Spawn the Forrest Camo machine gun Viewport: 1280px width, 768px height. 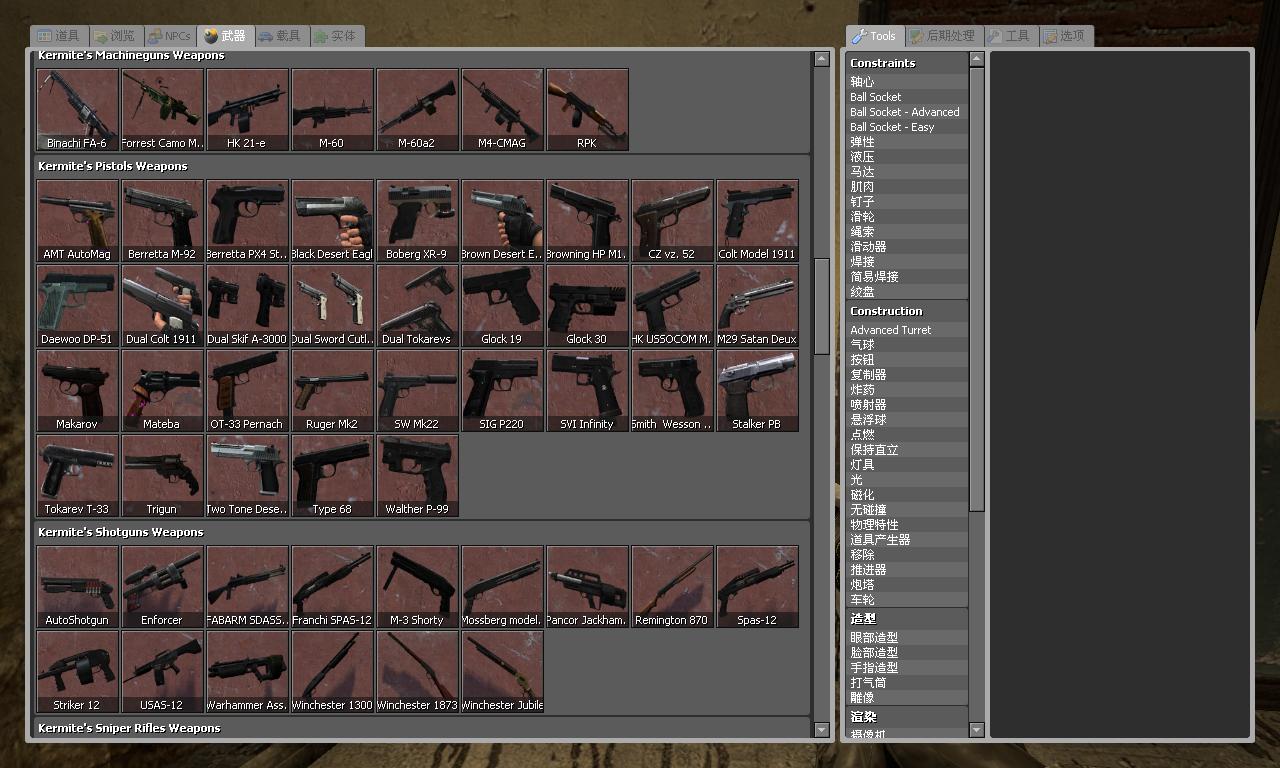(x=162, y=110)
